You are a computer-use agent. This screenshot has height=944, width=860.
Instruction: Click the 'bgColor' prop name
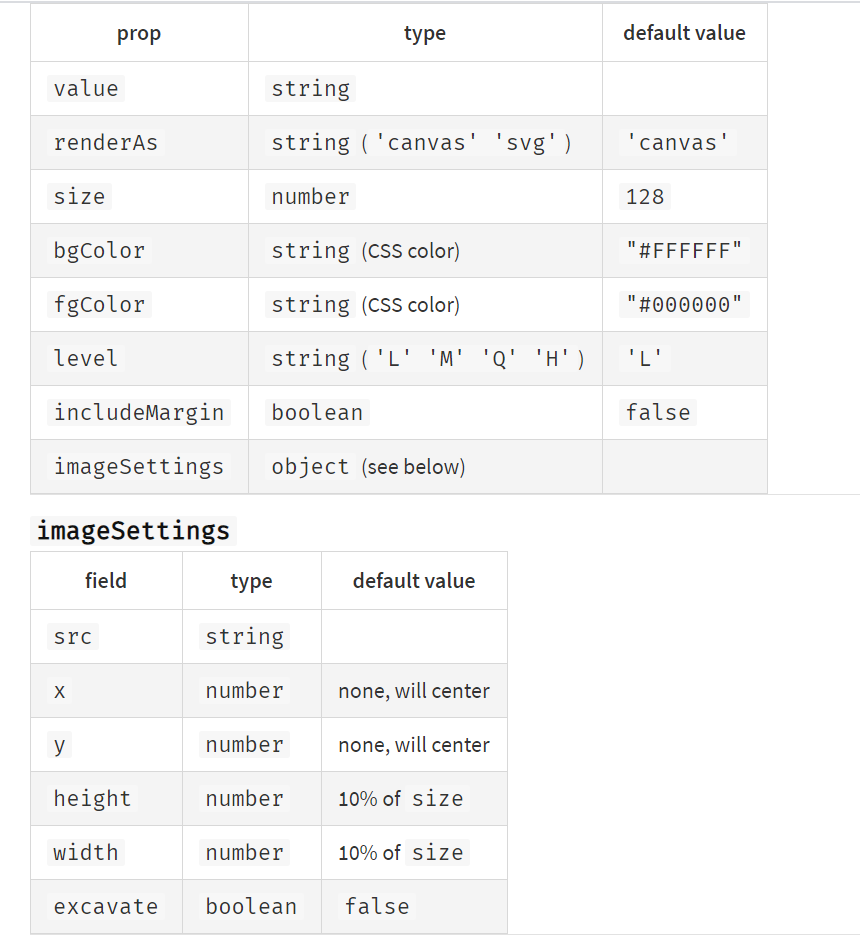pyautogui.click(x=99, y=250)
